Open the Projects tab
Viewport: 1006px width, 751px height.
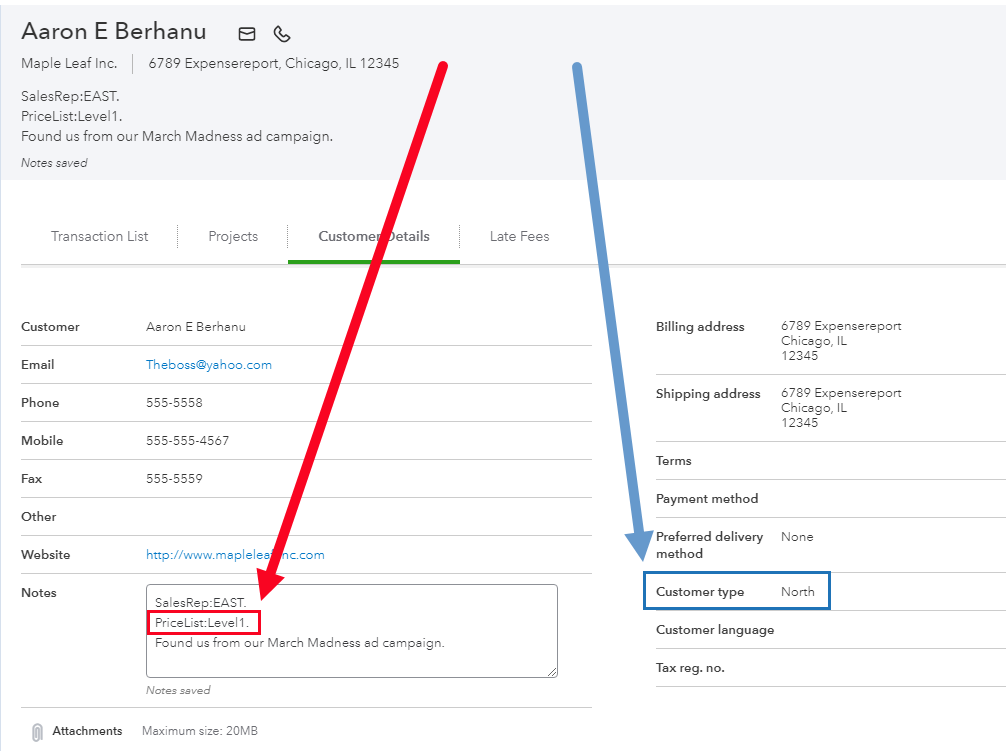pyautogui.click(x=233, y=237)
